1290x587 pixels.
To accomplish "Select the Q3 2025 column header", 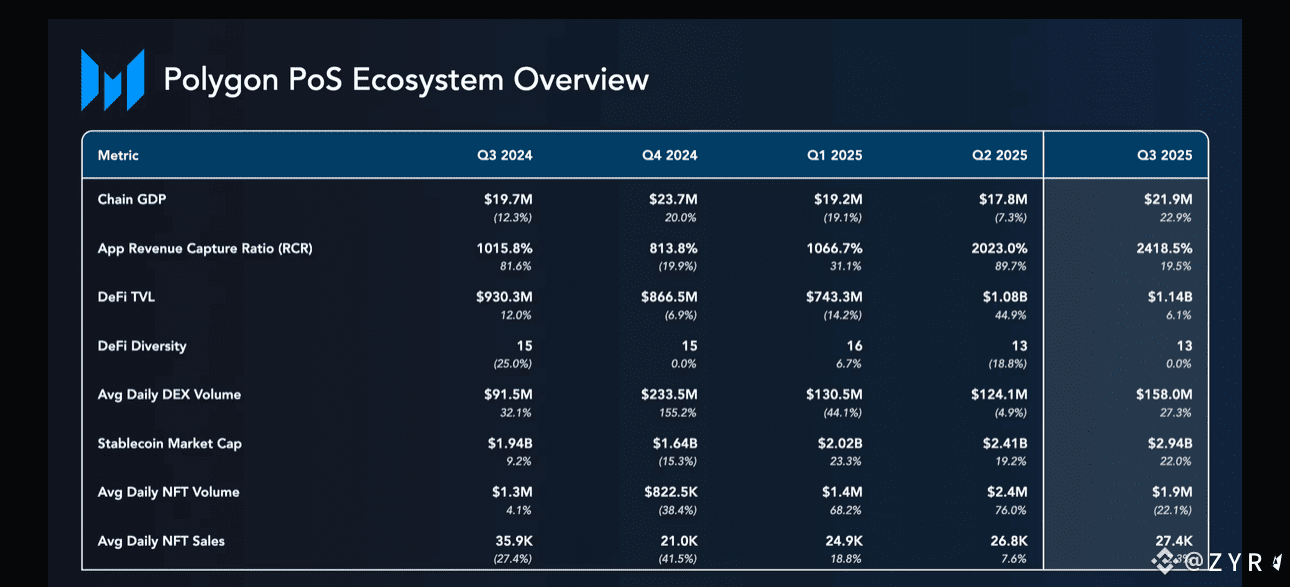I will pos(1164,155).
